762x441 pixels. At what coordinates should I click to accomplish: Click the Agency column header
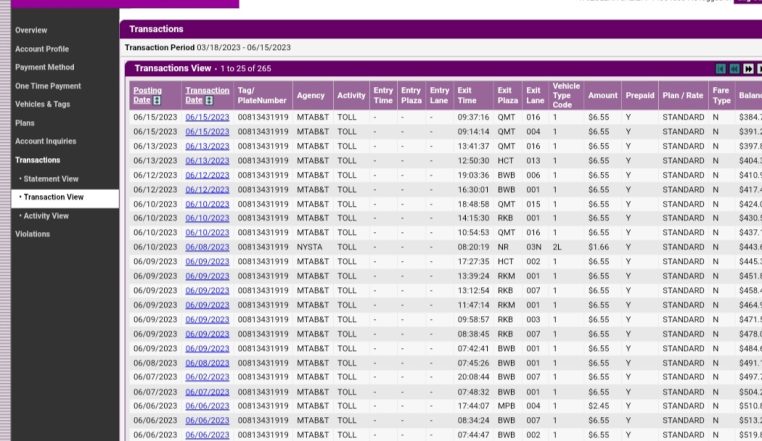(311, 95)
